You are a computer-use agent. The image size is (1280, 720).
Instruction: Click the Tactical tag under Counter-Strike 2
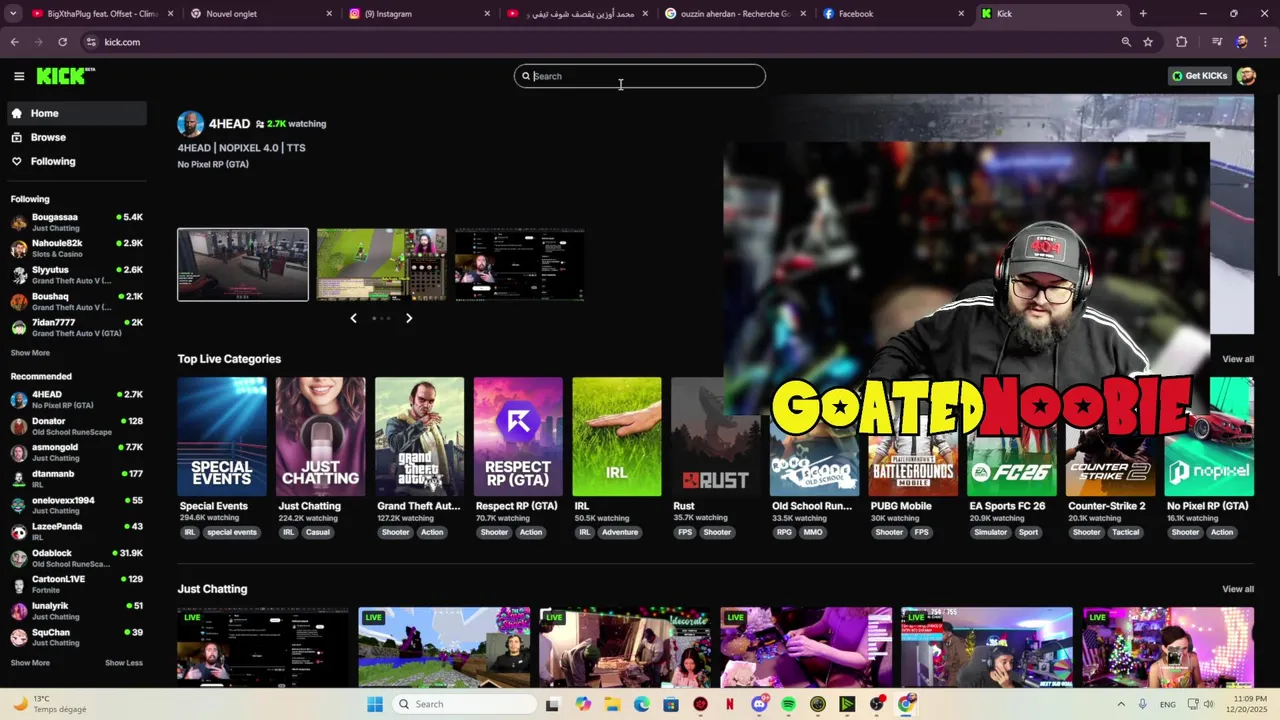coord(1126,532)
